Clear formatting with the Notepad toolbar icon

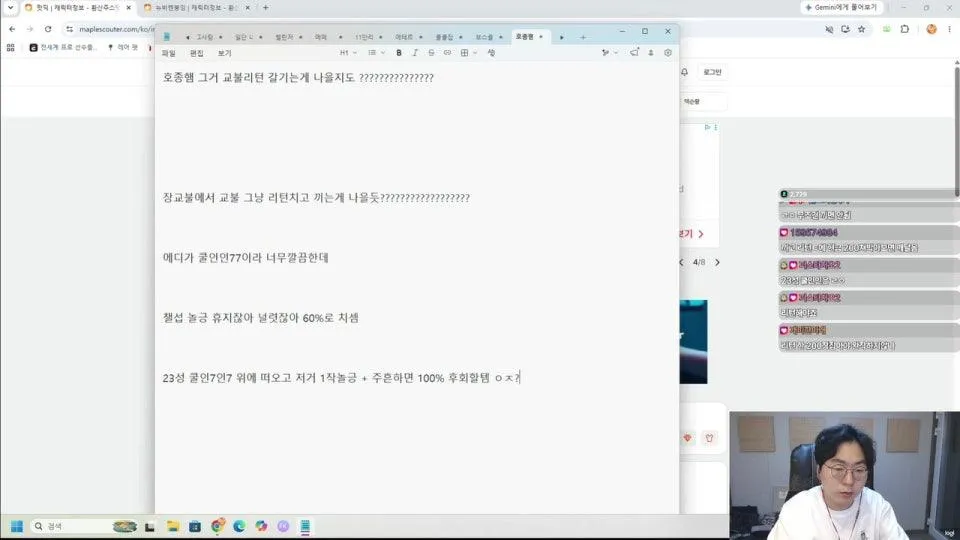pyautogui.click(x=491, y=53)
